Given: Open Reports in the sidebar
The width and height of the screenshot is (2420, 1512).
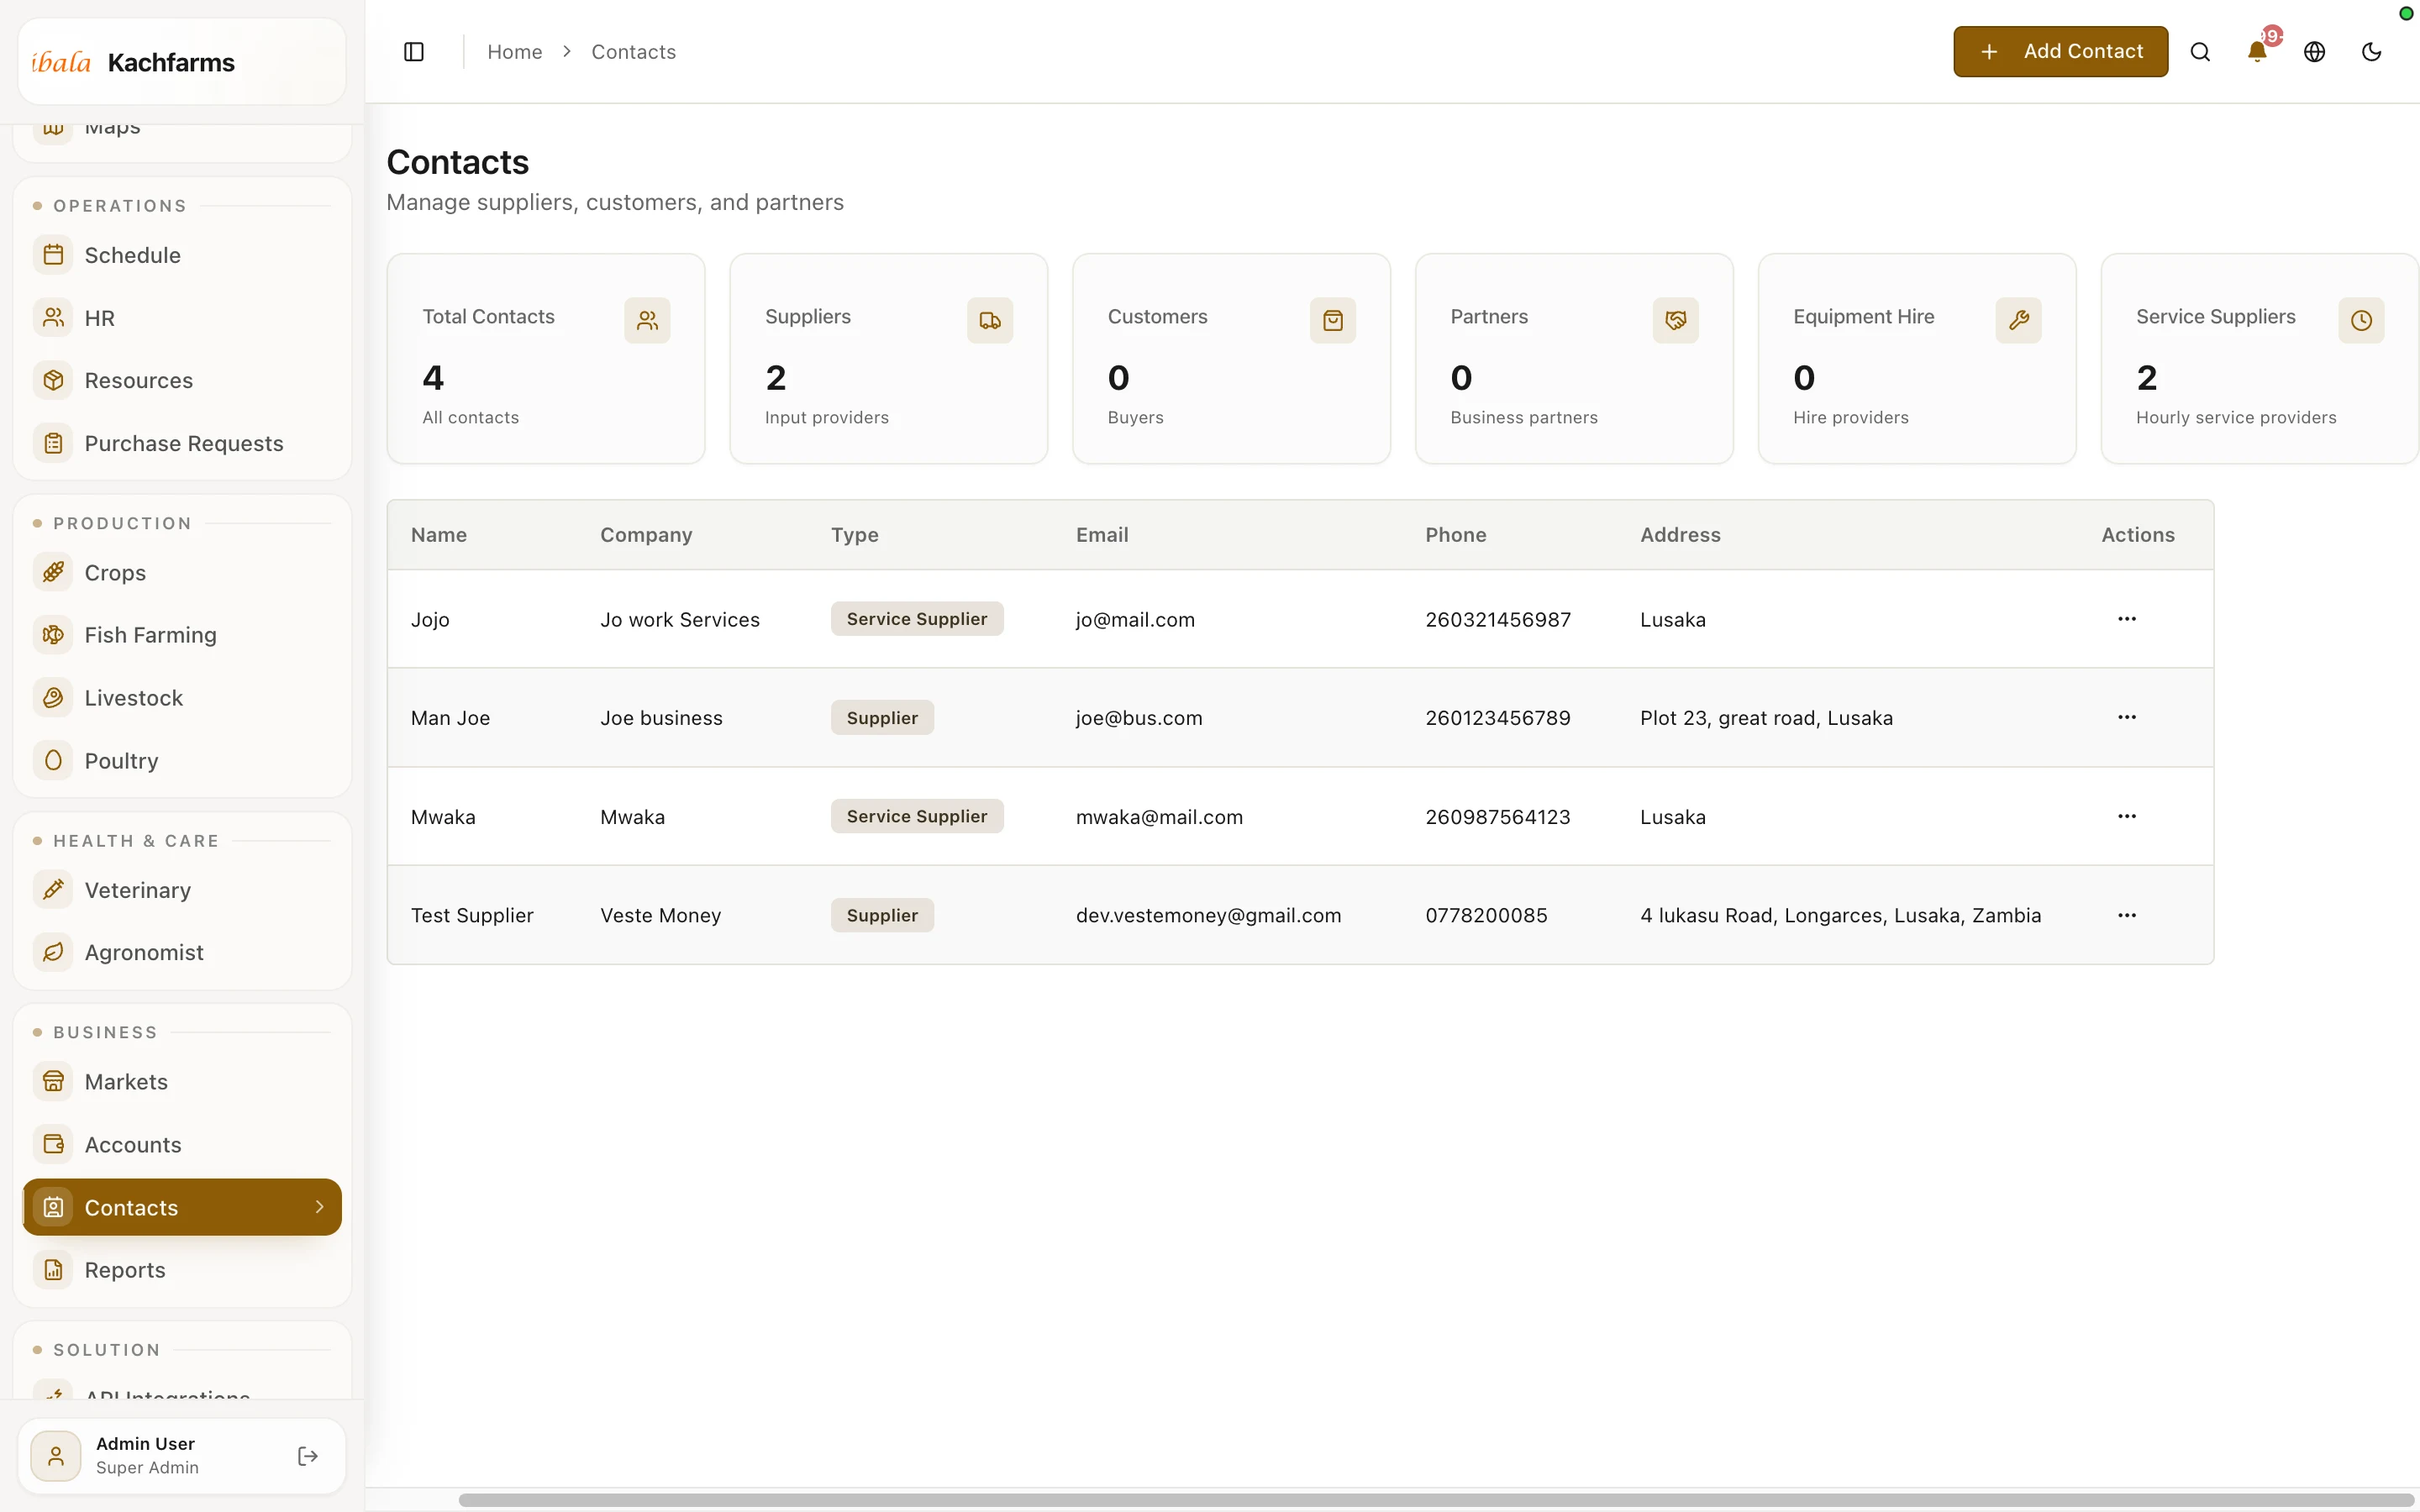Looking at the screenshot, I should click(x=182, y=1270).
